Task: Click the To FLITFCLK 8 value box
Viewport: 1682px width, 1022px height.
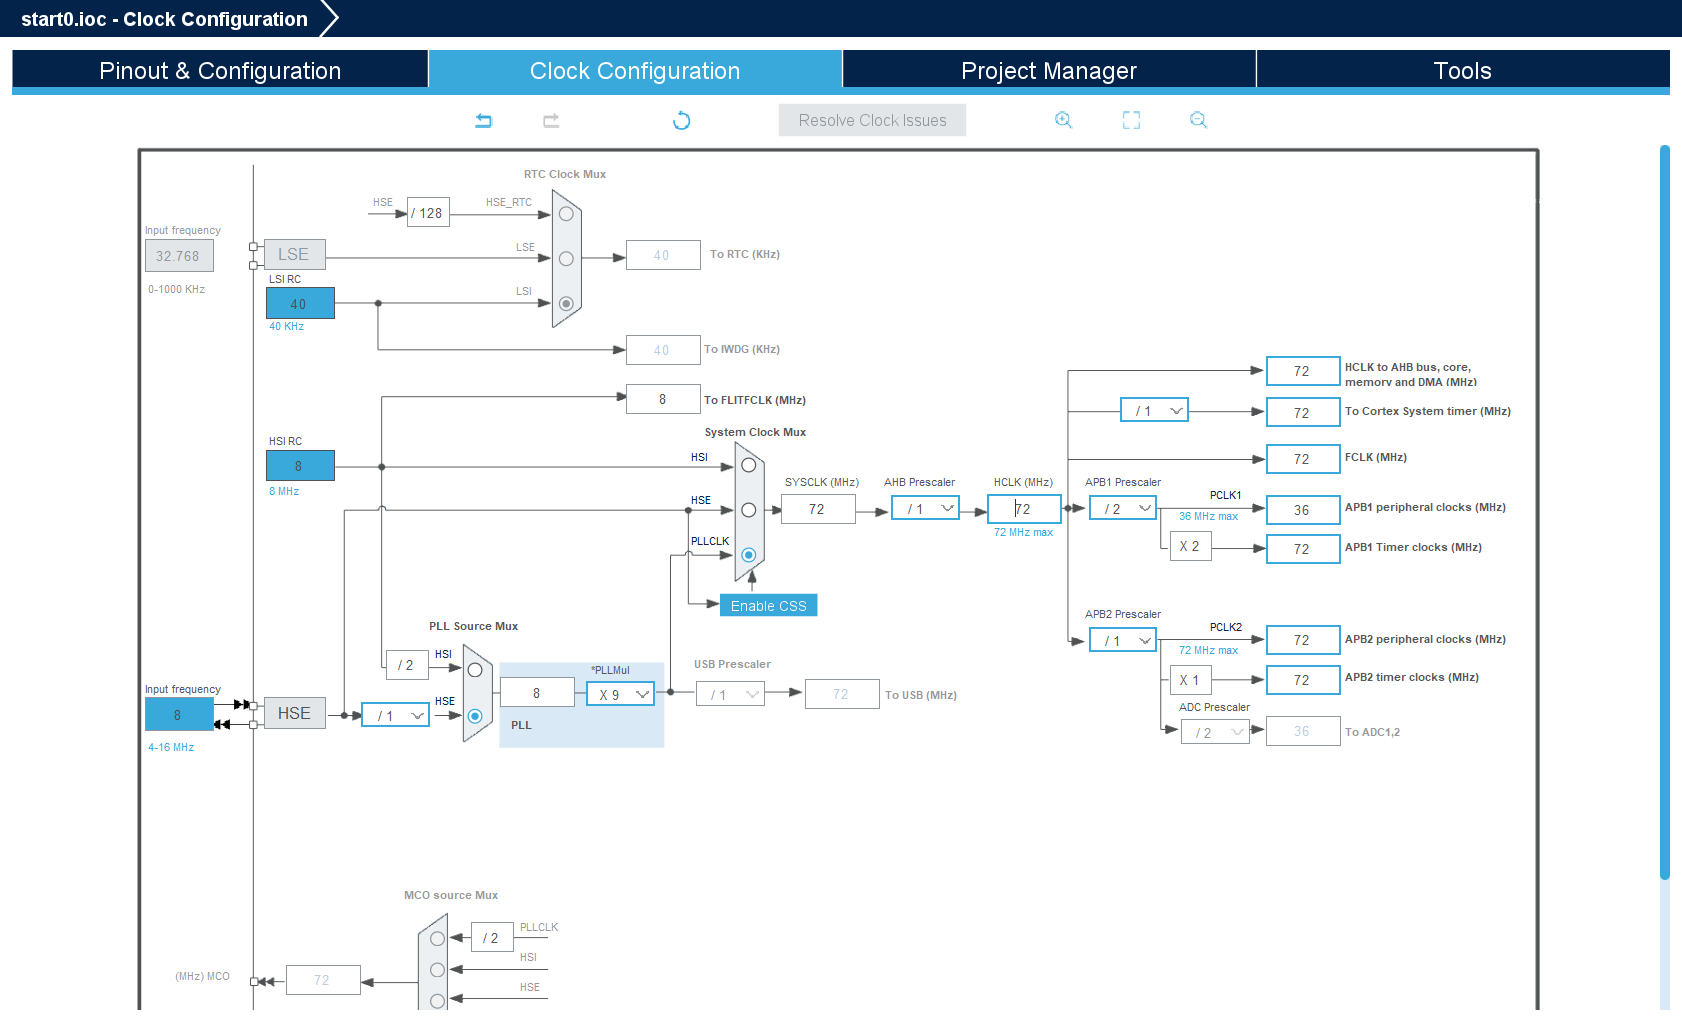Action: tap(663, 399)
